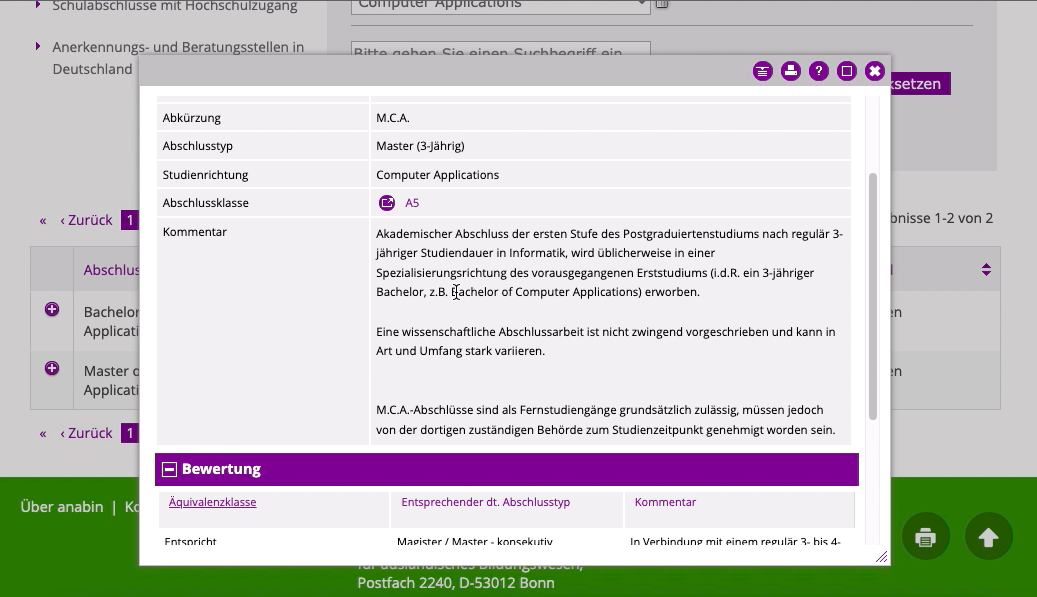This screenshot has height=597, width=1037.
Task: Open the Computer Applications dropdown
Action: coord(500,5)
